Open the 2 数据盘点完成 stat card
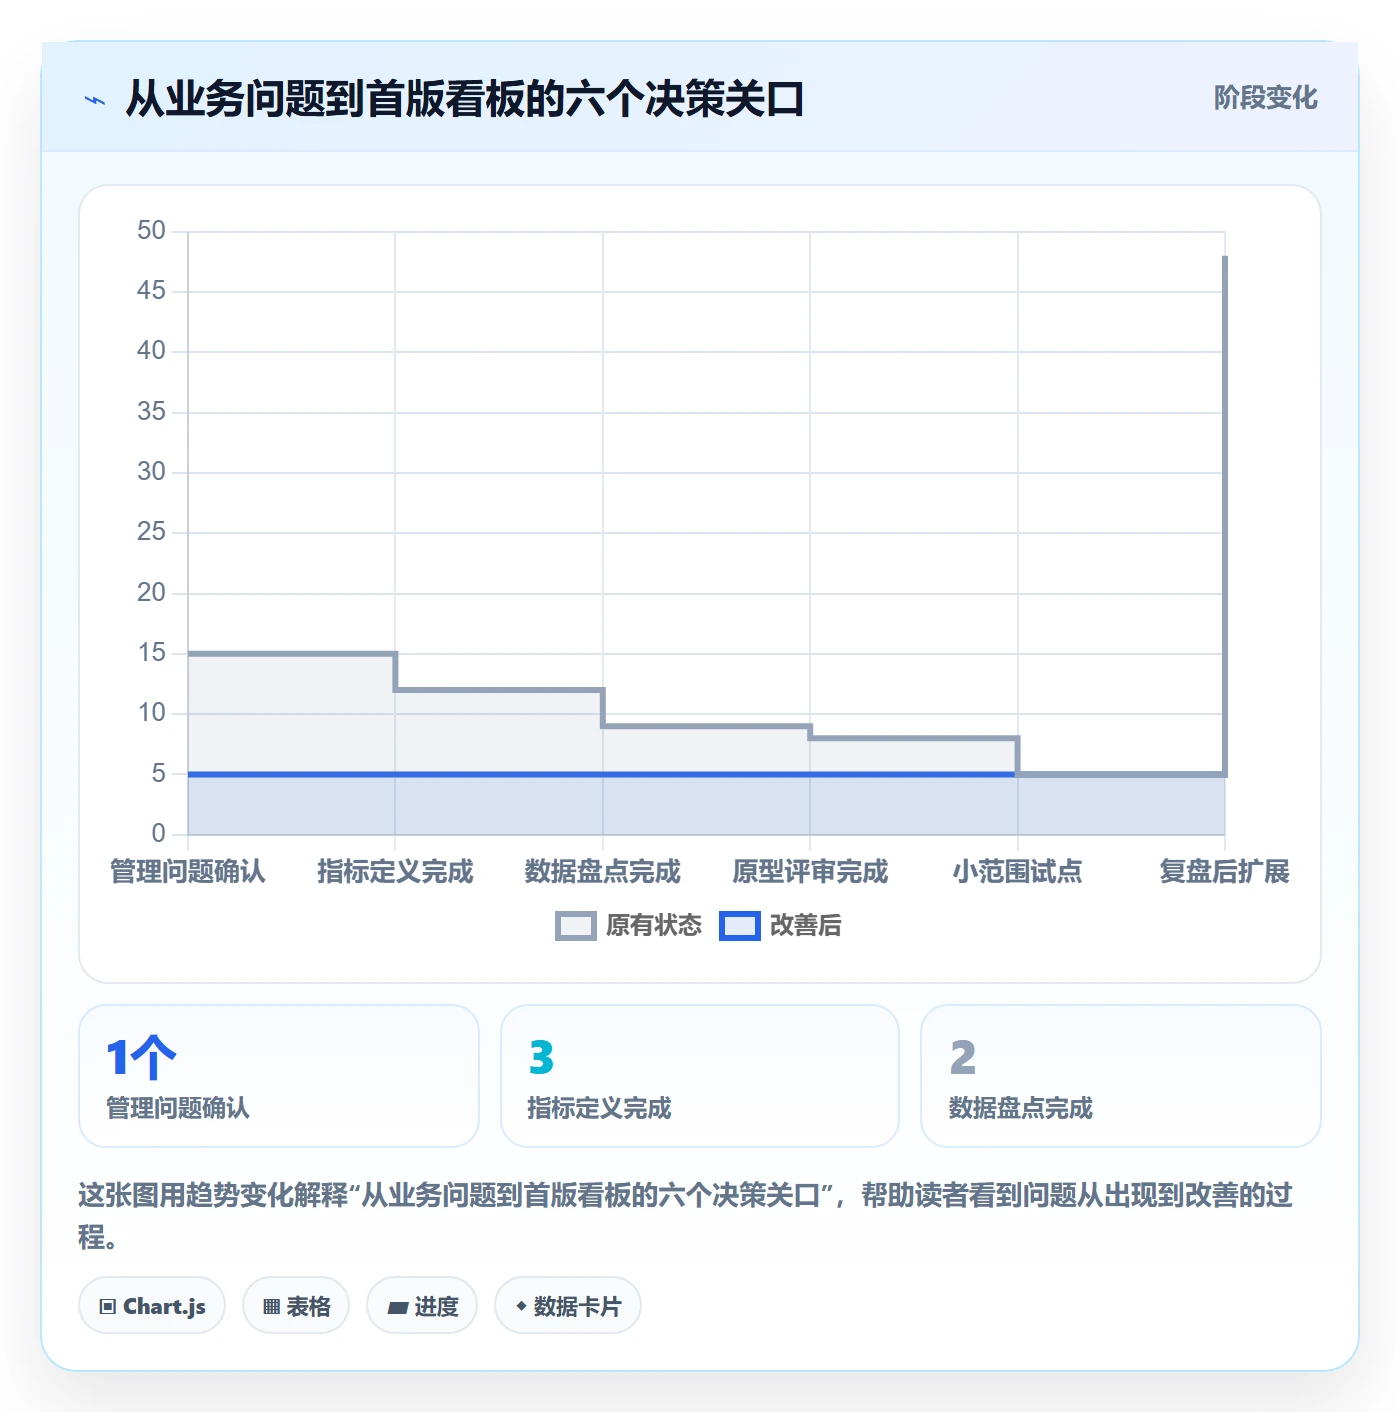This screenshot has height=1412, width=1400. (x=1121, y=1076)
